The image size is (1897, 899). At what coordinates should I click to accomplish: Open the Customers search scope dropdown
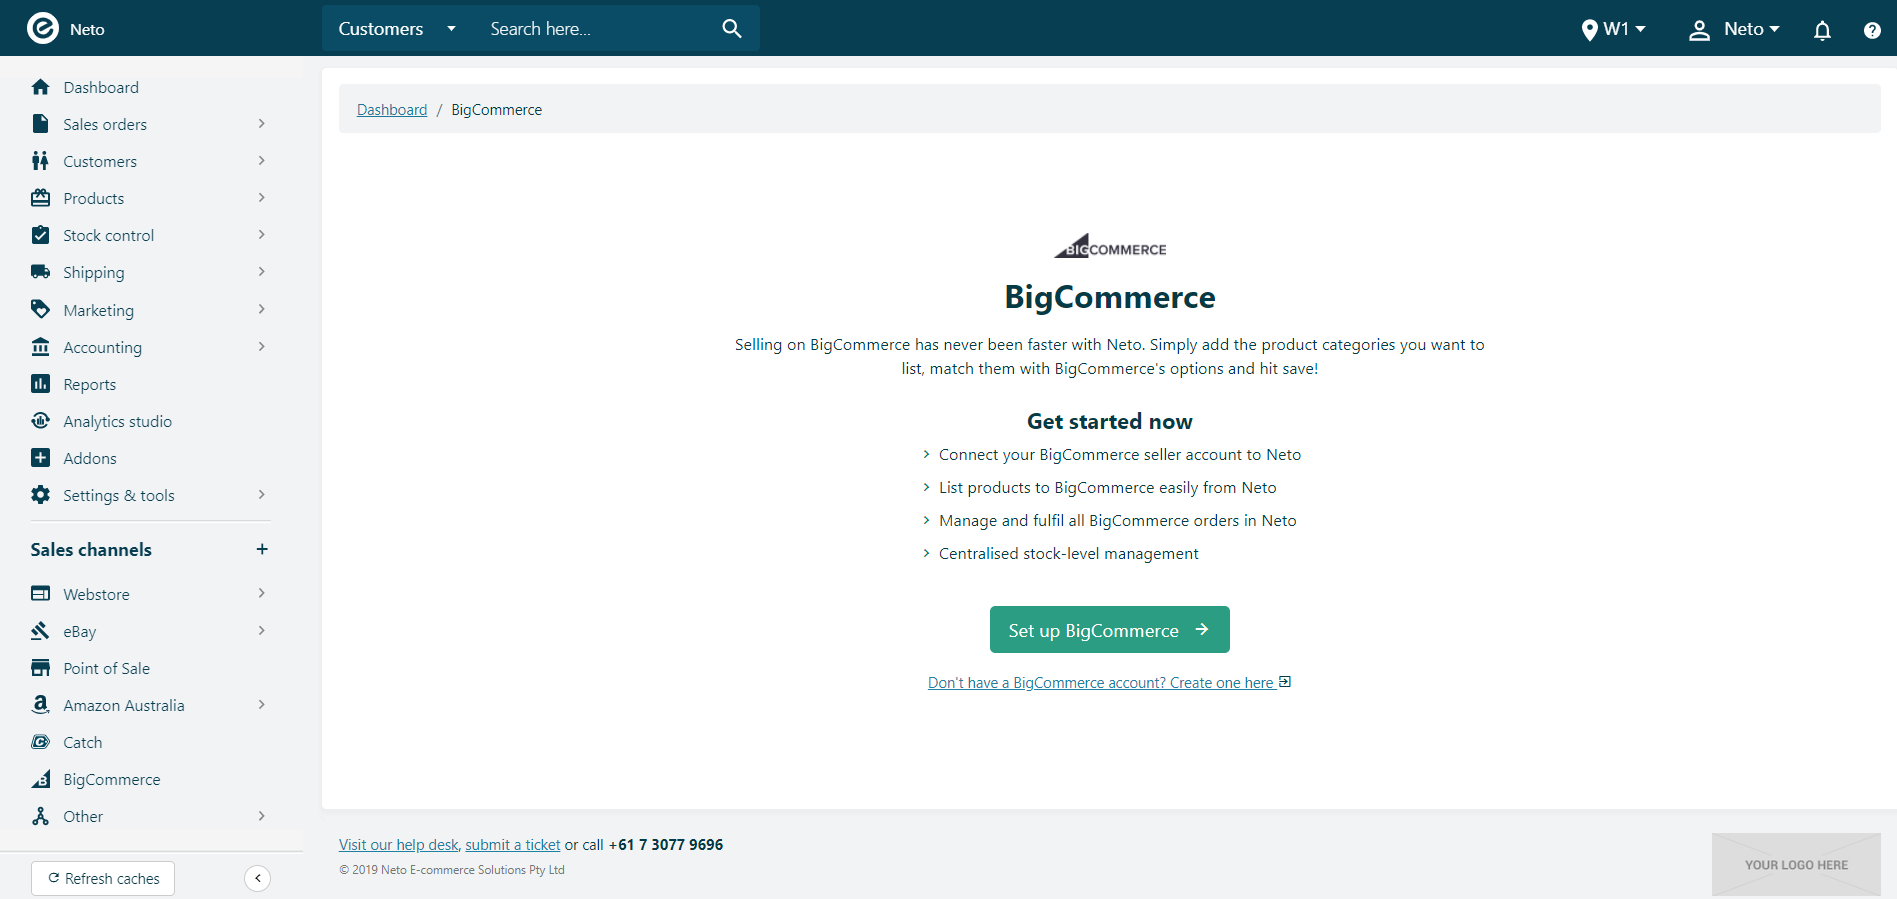point(397,29)
